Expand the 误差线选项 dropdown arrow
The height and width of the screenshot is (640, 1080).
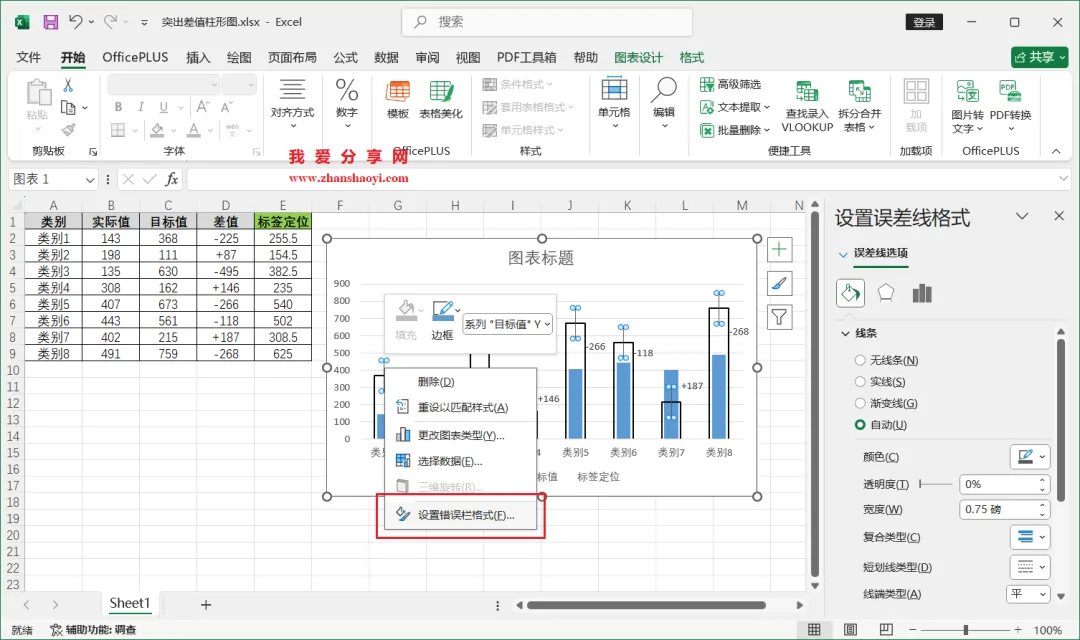(x=842, y=254)
